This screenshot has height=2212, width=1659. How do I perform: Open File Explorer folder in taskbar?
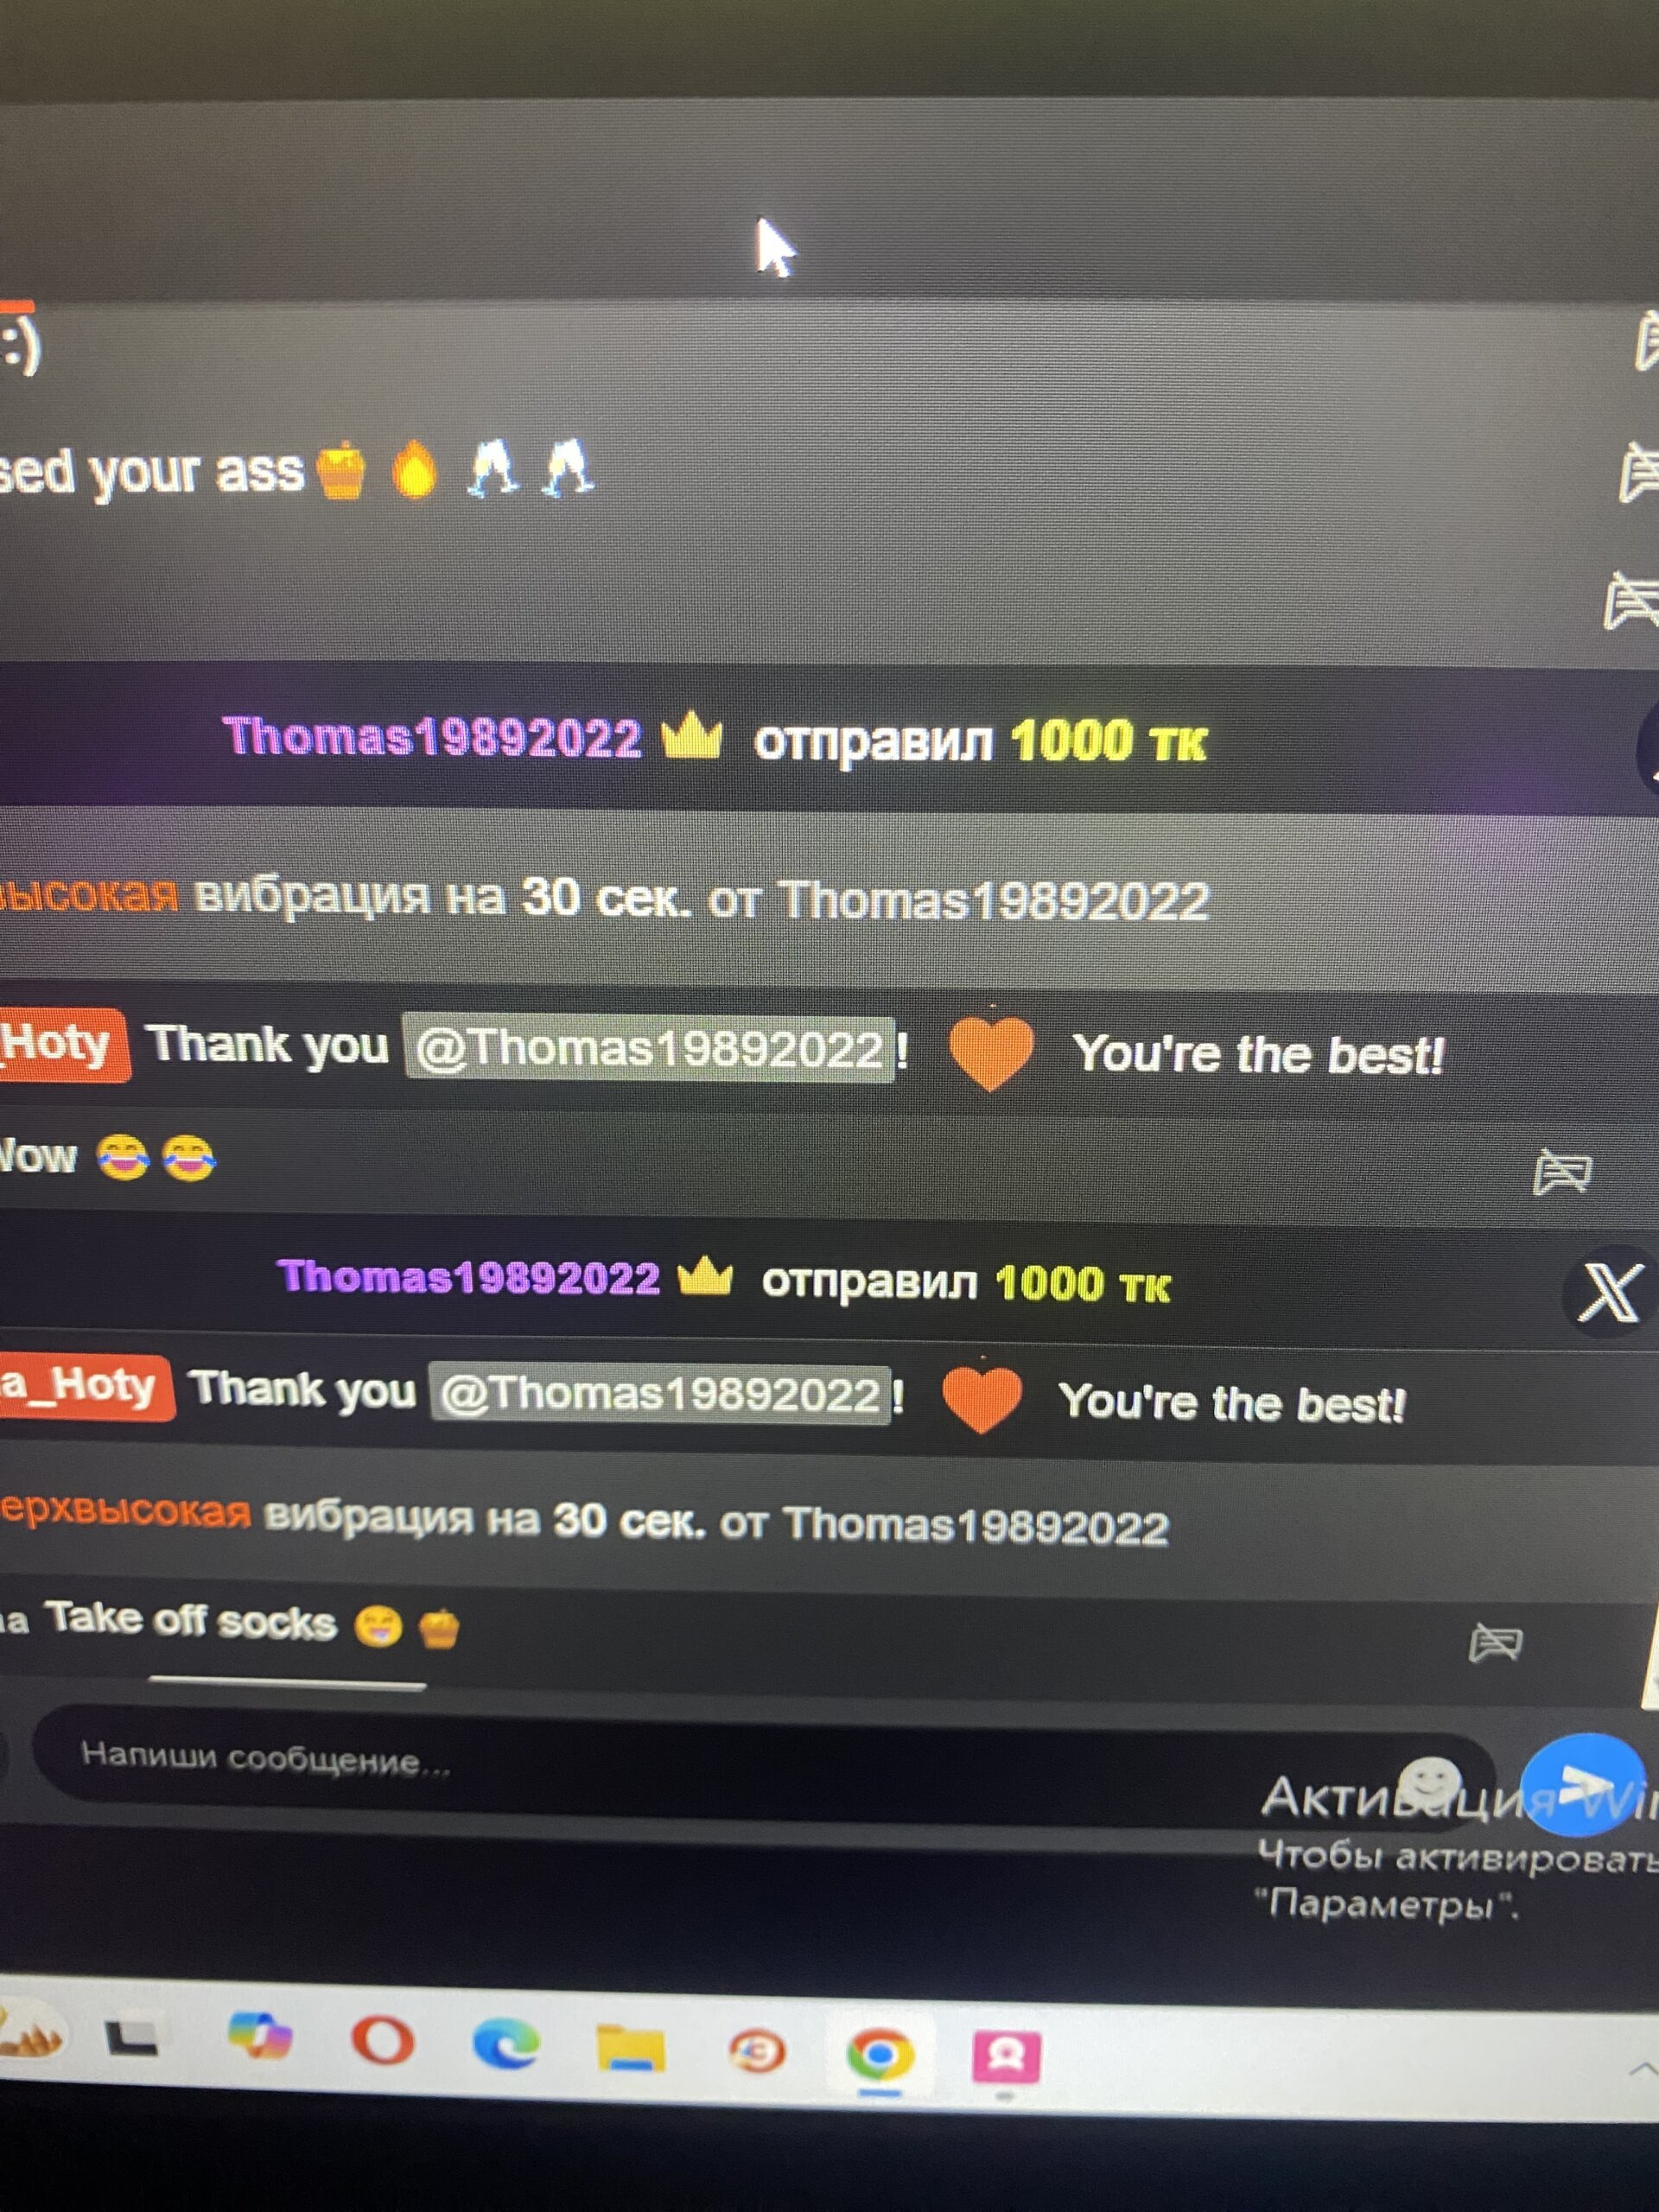click(x=631, y=2048)
